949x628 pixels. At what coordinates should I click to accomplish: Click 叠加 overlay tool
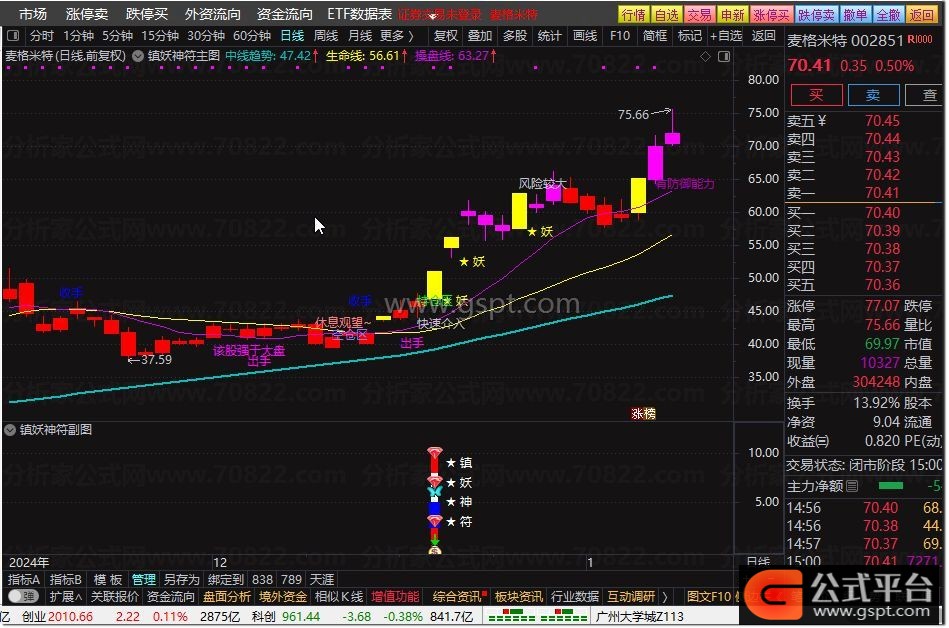[x=480, y=36]
